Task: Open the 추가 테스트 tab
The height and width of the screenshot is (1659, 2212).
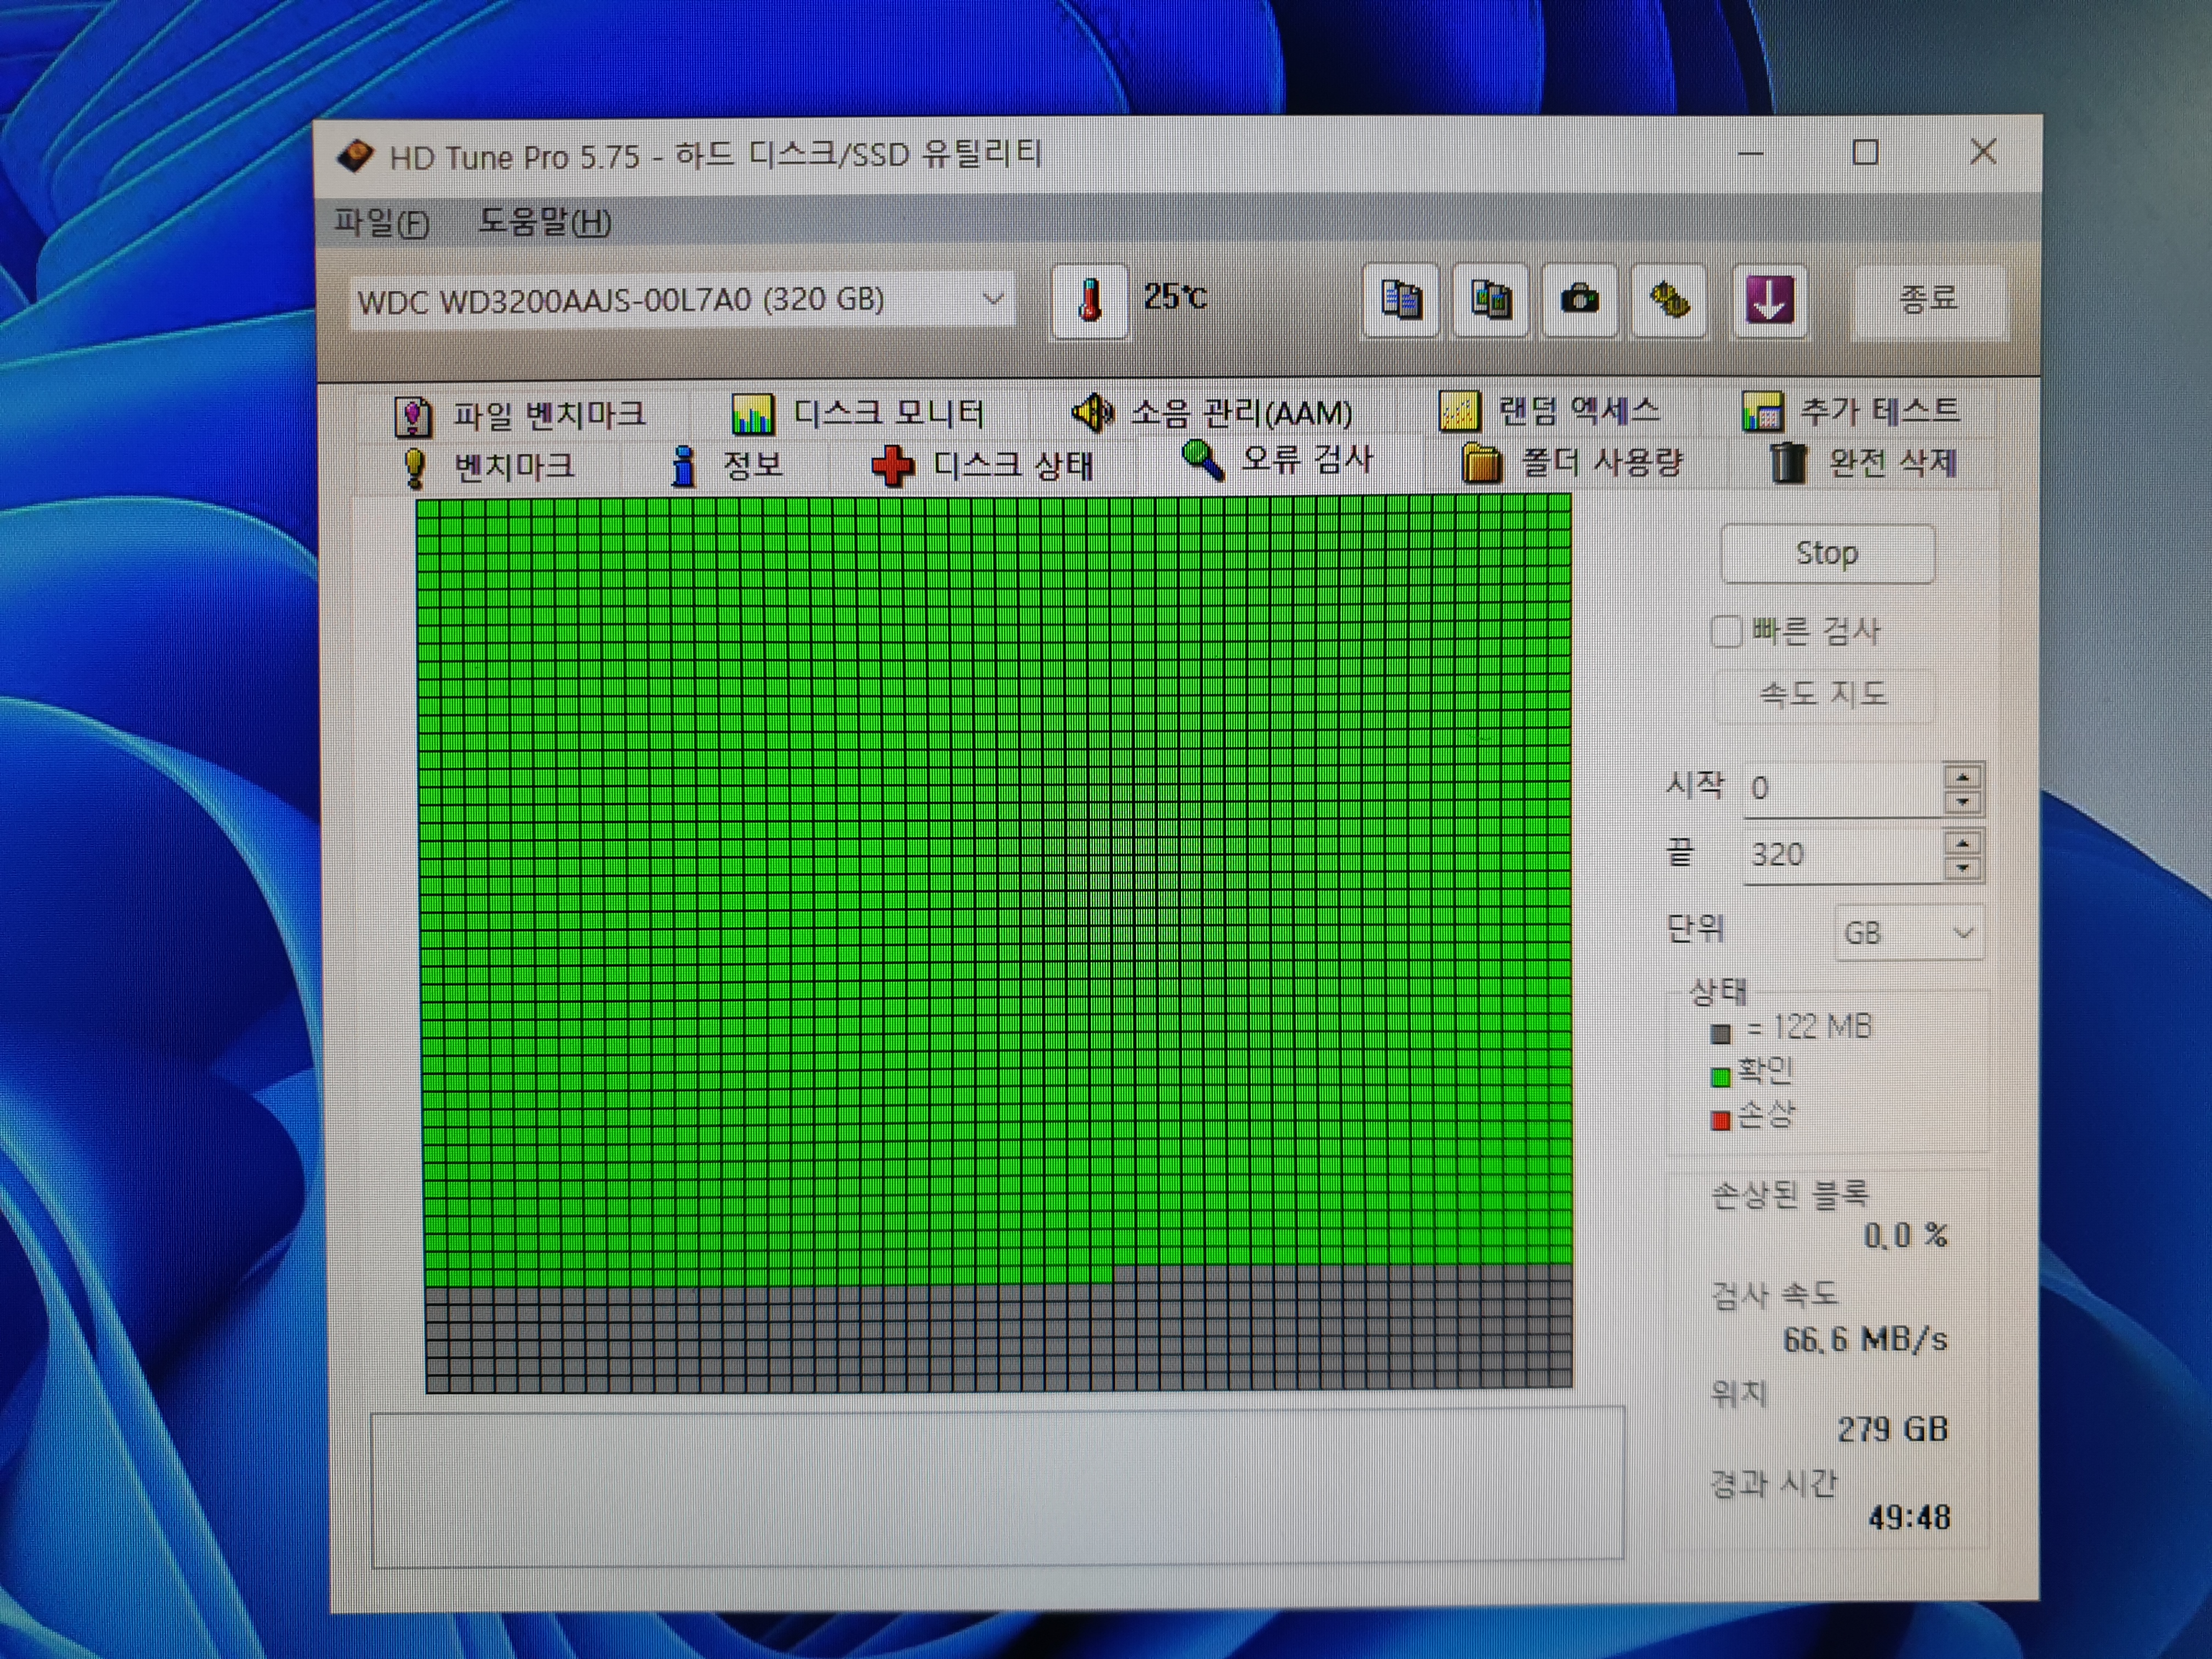Action: tap(1851, 410)
